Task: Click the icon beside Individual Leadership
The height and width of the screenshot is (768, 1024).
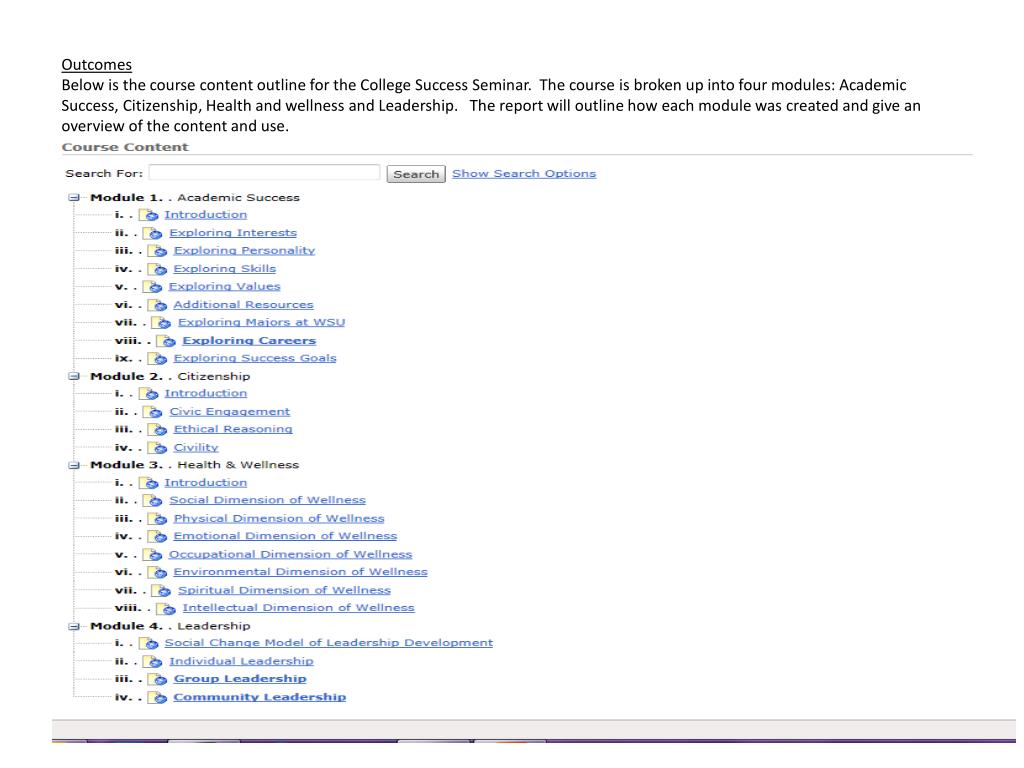Action: pyautogui.click(x=153, y=662)
